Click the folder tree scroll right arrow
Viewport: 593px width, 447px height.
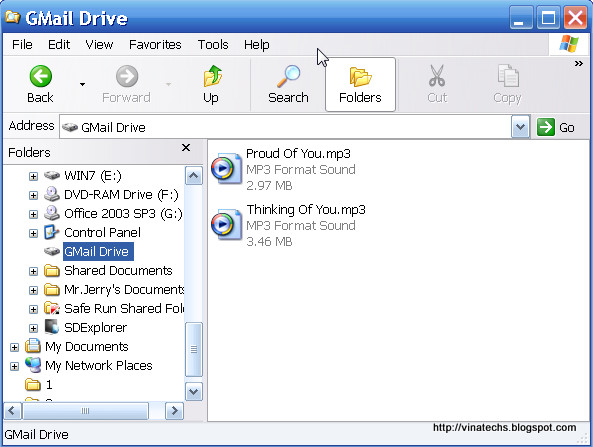[x=174, y=411]
